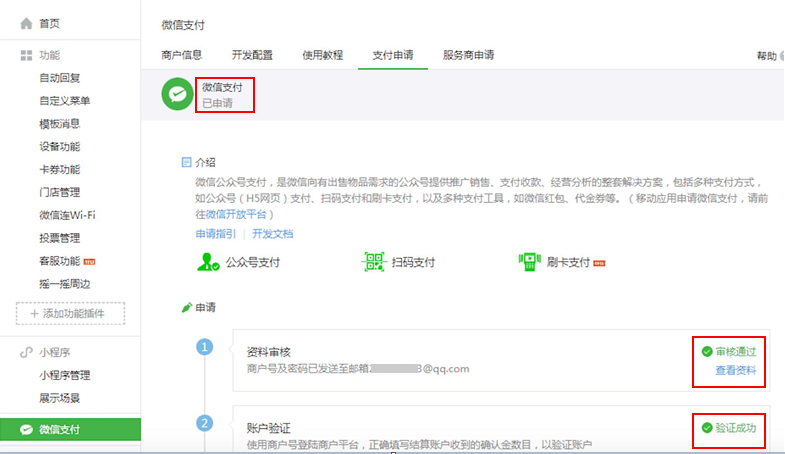
Task: Open 自定义菜单 in the sidebar
Action: click(x=65, y=101)
